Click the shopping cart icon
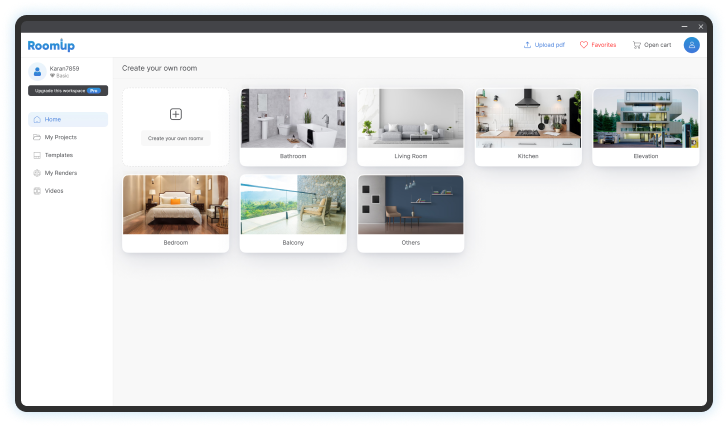The height and width of the screenshot is (427, 728). pos(636,45)
